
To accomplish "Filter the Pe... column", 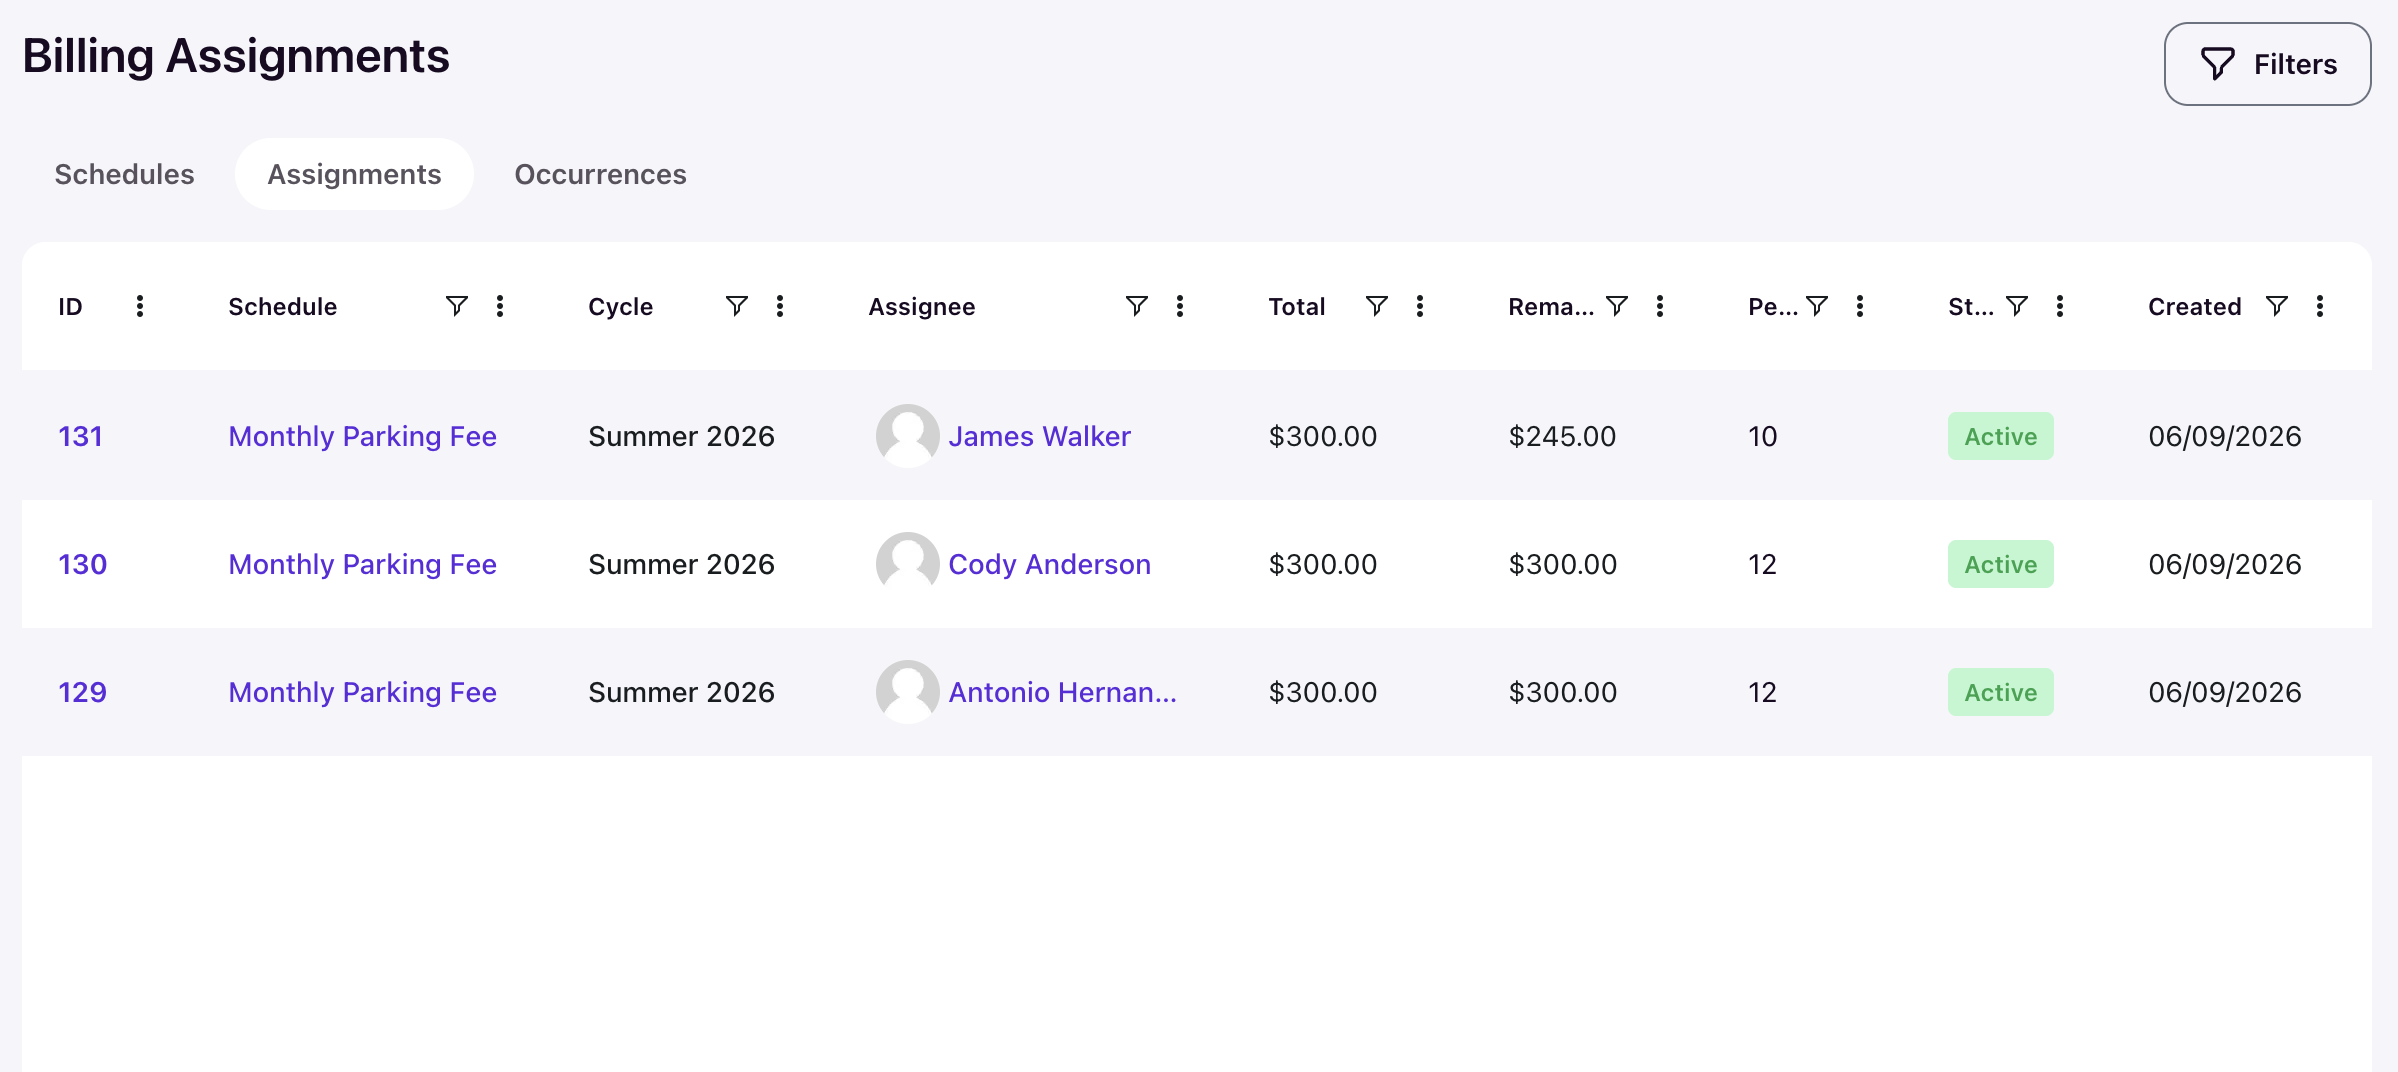I will pyautogui.click(x=1816, y=306).
